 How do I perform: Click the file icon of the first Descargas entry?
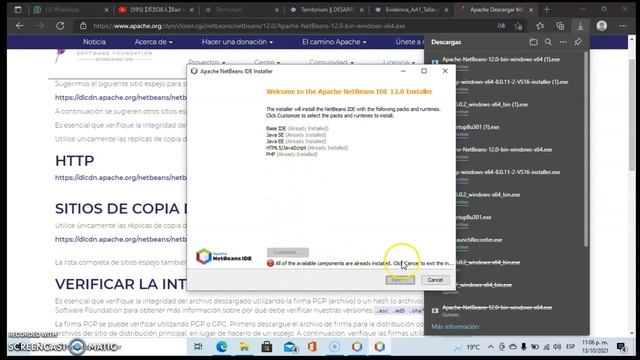tap(435, 62)
